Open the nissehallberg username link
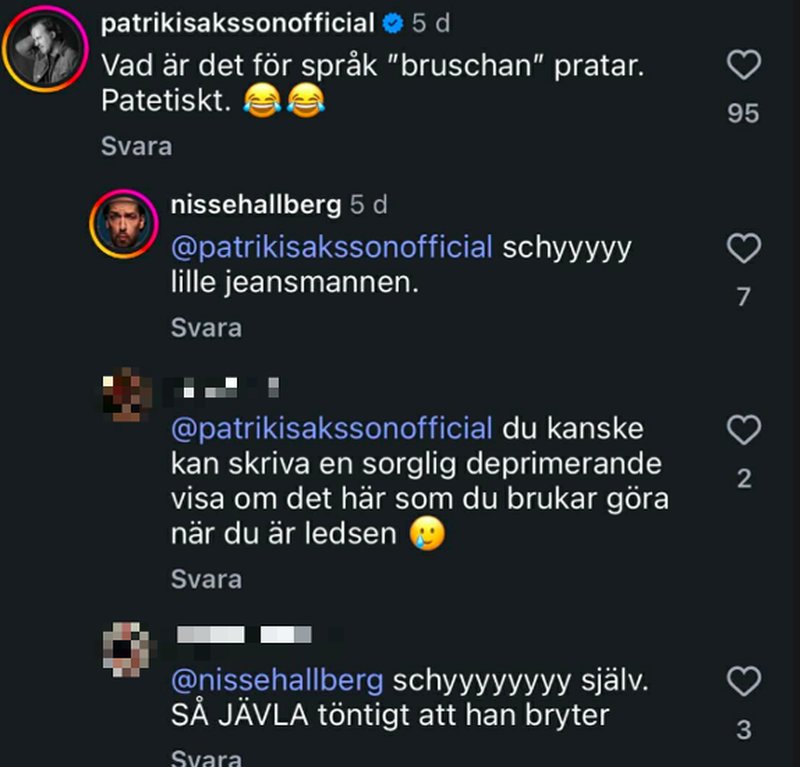This screenshot has width=800, height=767. [x=256, y=205]
